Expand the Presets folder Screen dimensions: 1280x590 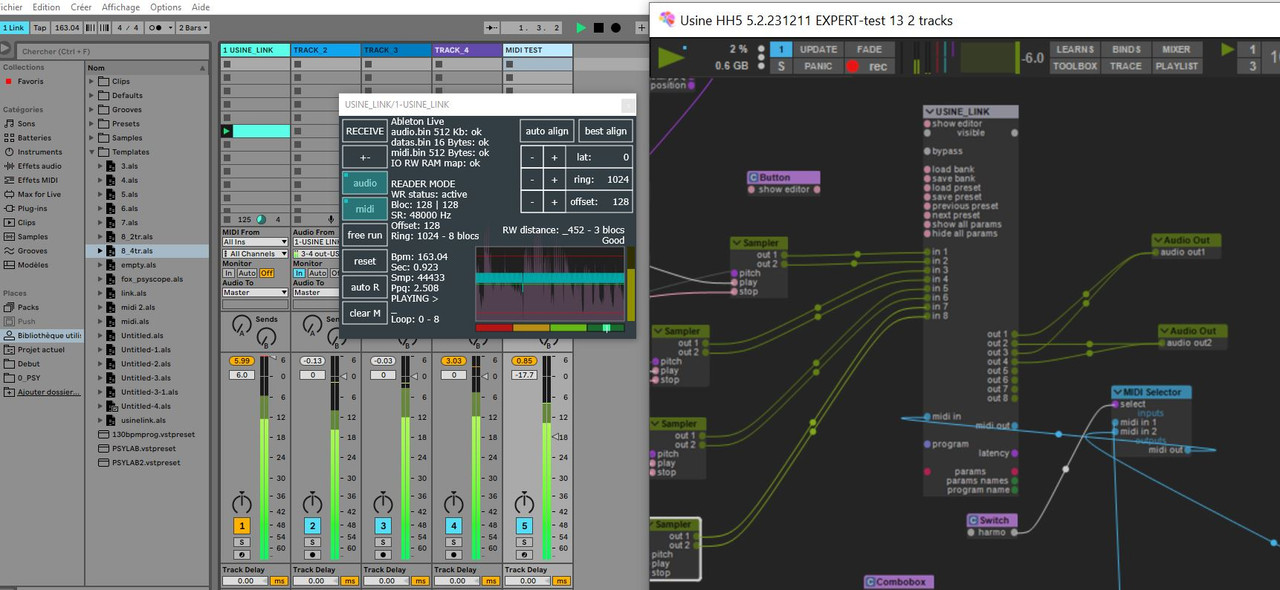(91, 124)
